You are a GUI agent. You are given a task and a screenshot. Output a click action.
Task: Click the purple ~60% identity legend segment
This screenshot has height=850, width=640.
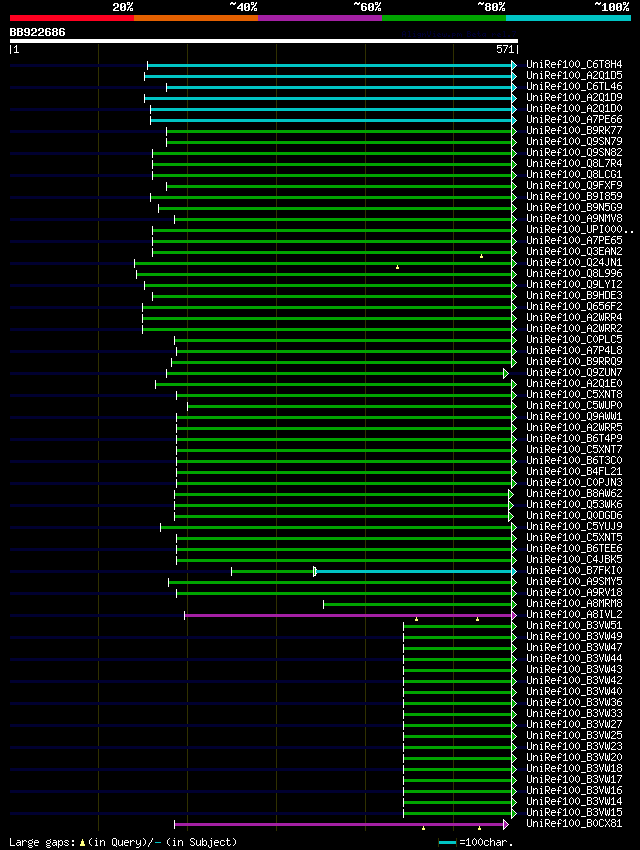(x=320, y=18)
